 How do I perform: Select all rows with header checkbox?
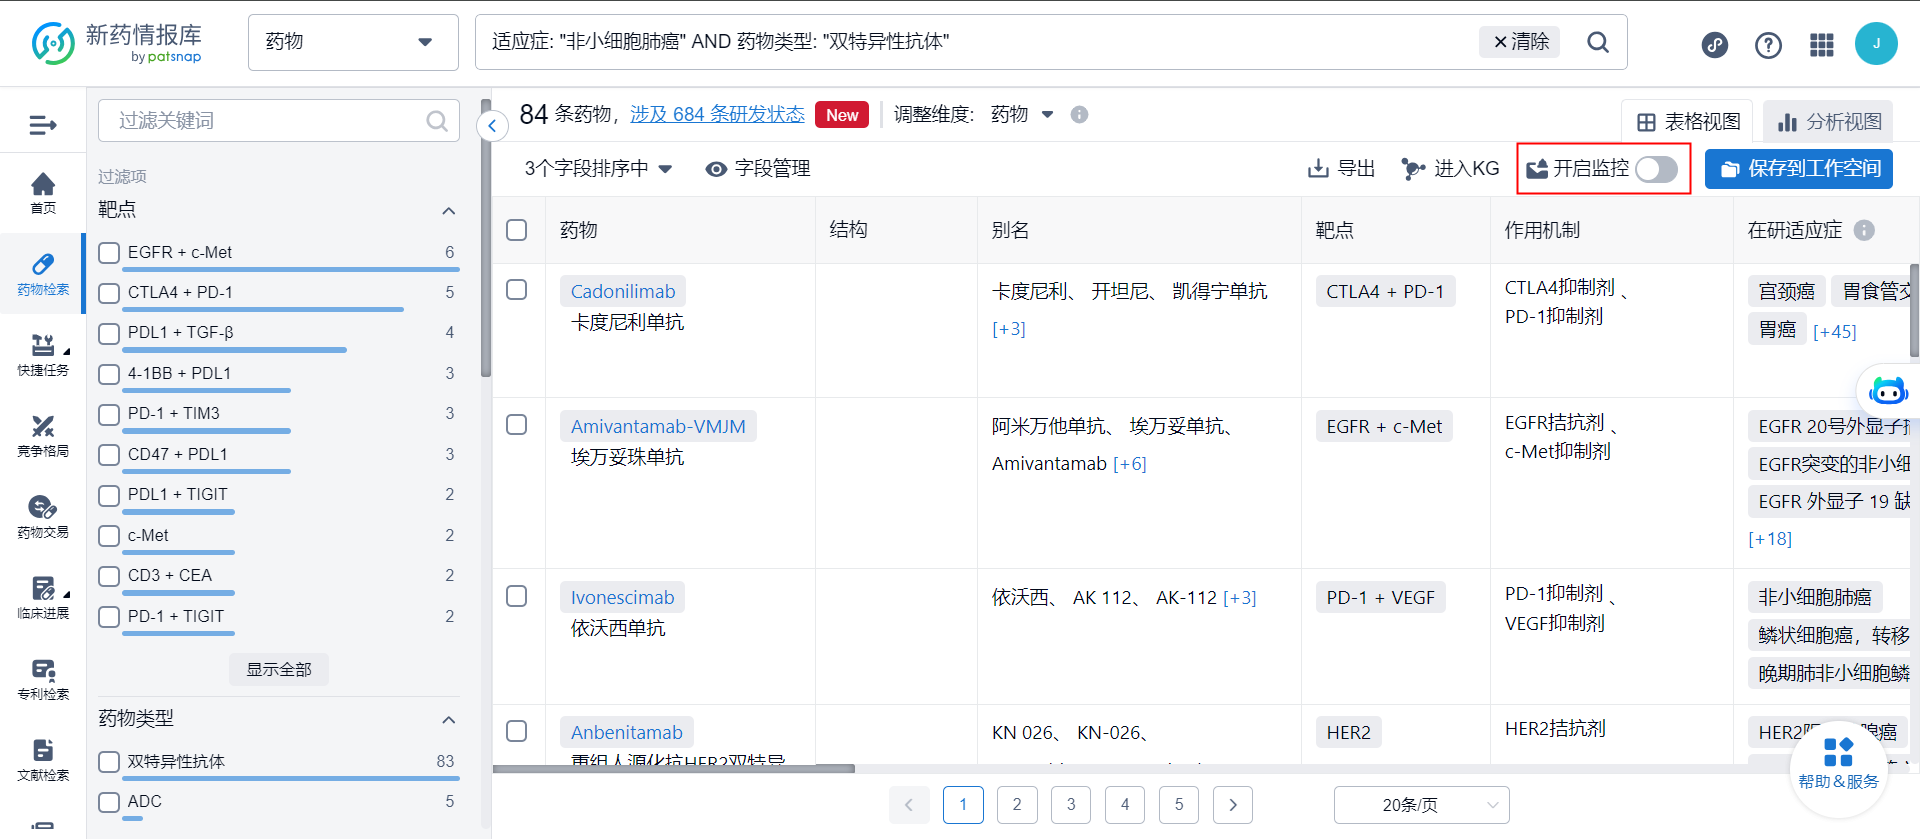tap(517, 230)
